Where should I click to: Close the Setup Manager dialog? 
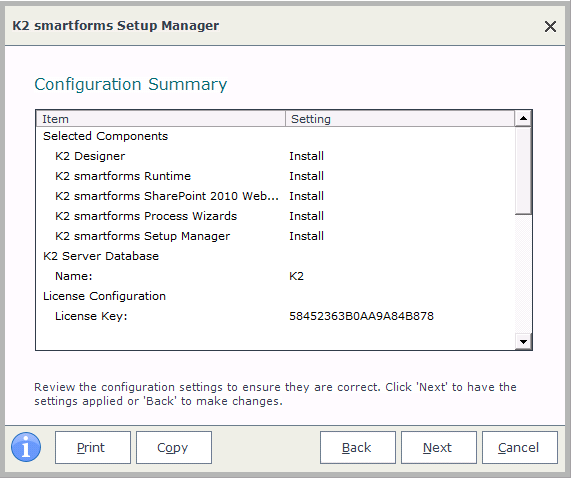point(550,26)
